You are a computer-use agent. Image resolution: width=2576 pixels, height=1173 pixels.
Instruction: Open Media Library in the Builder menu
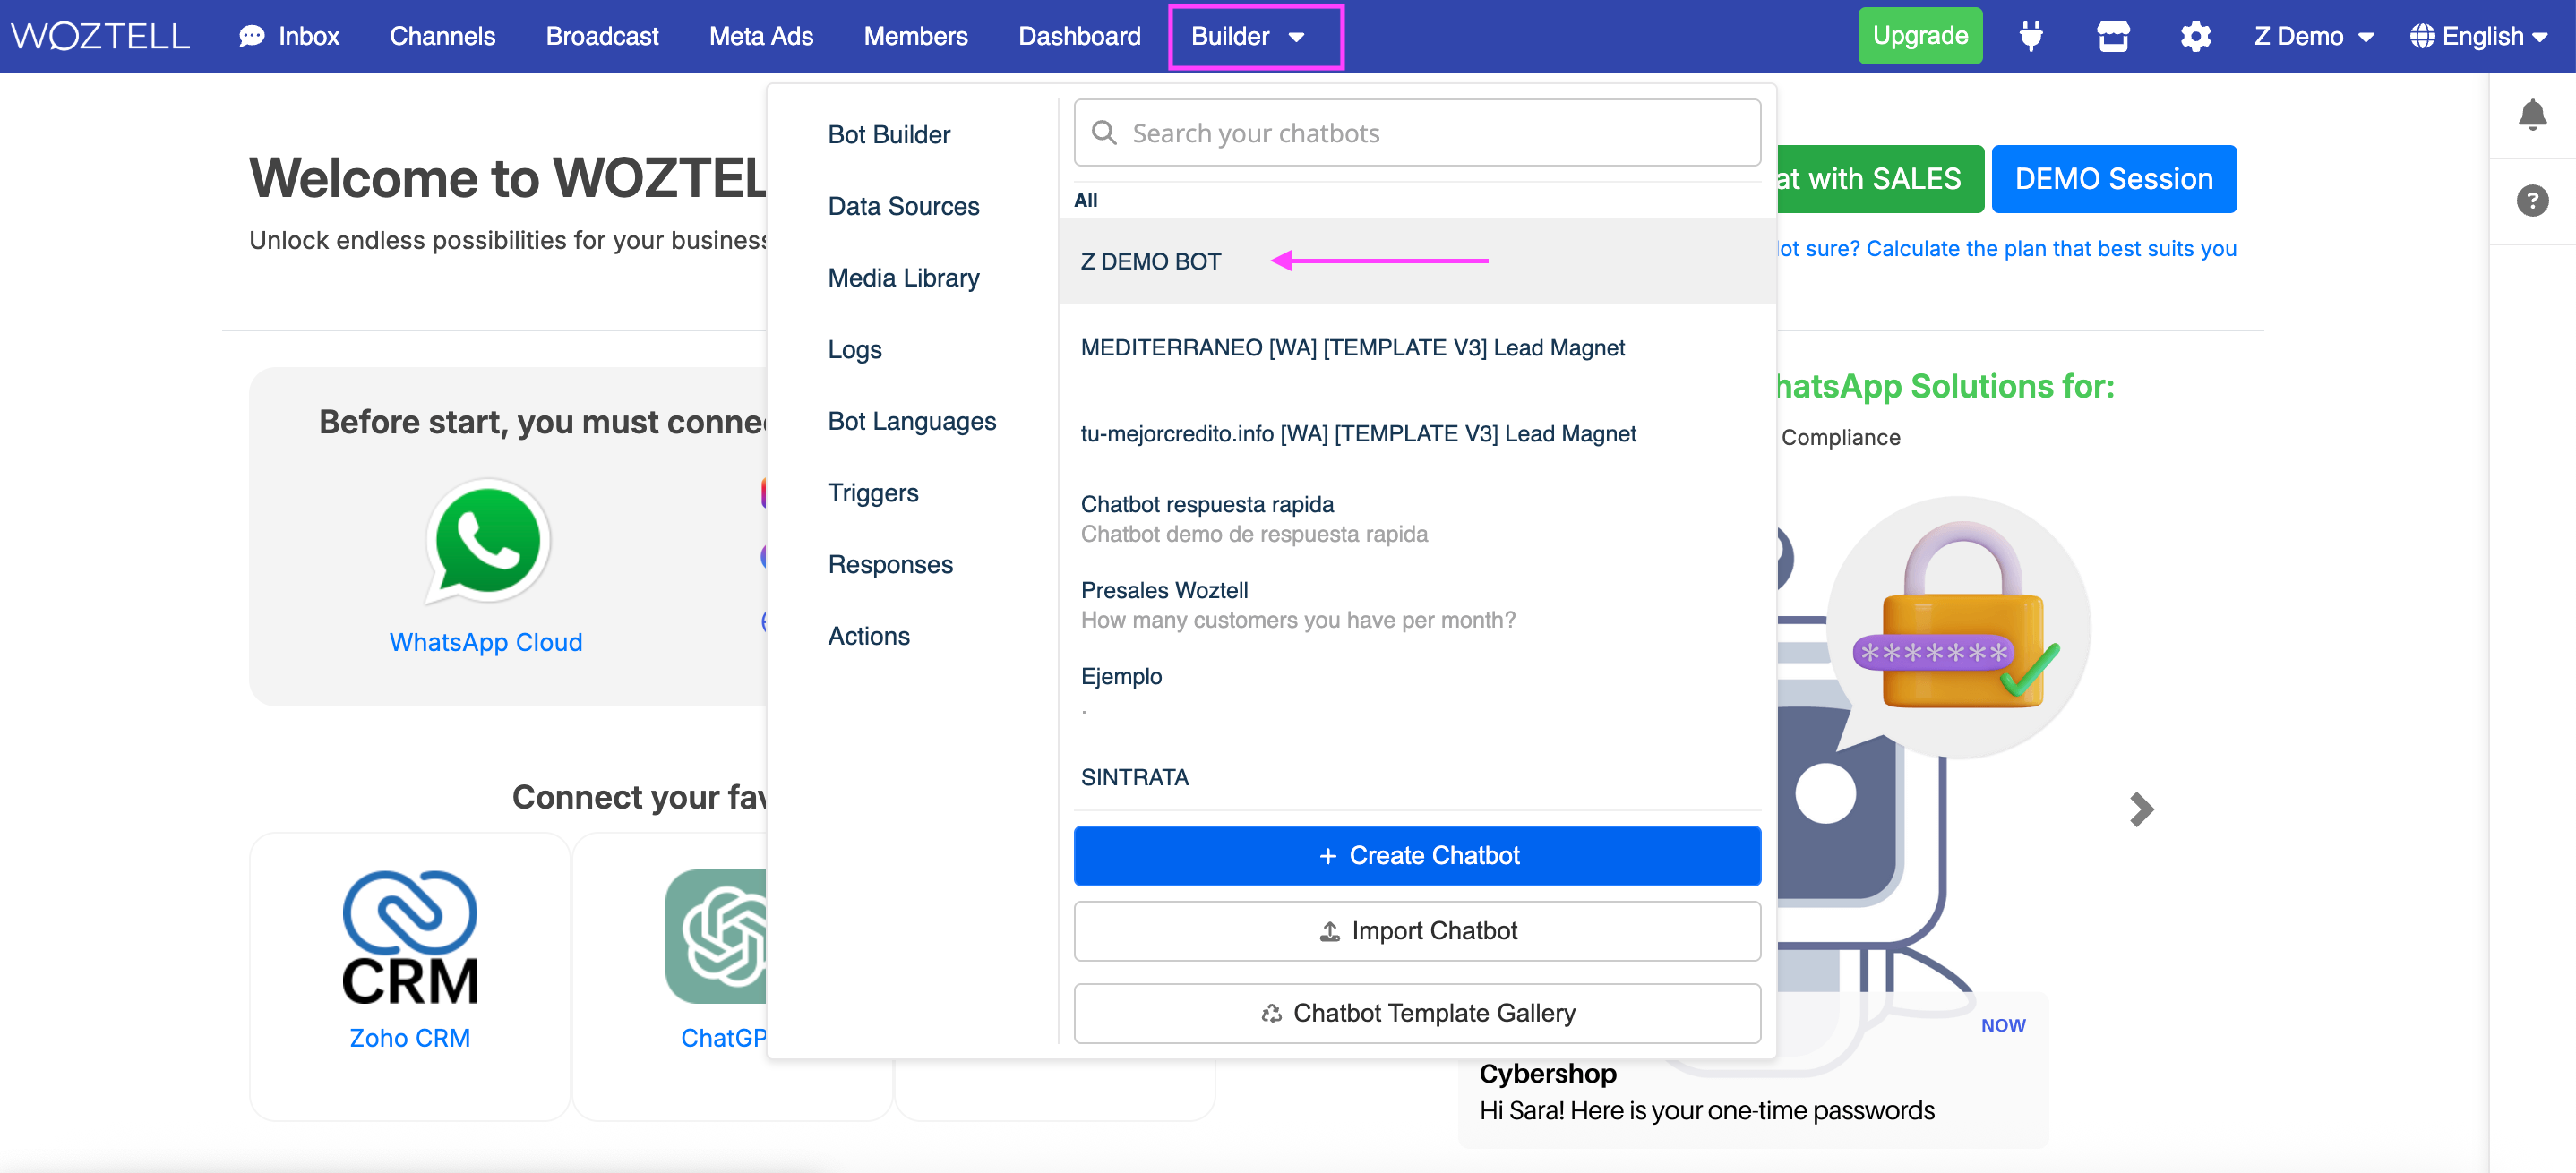coord(903,278)
